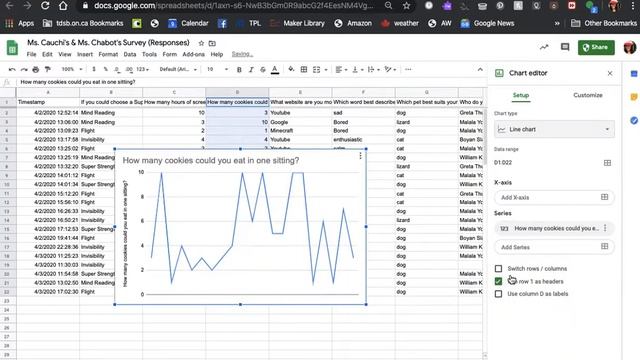Show more toolbar options
This screenshot has height=360, width=640.
pos(408,70)
